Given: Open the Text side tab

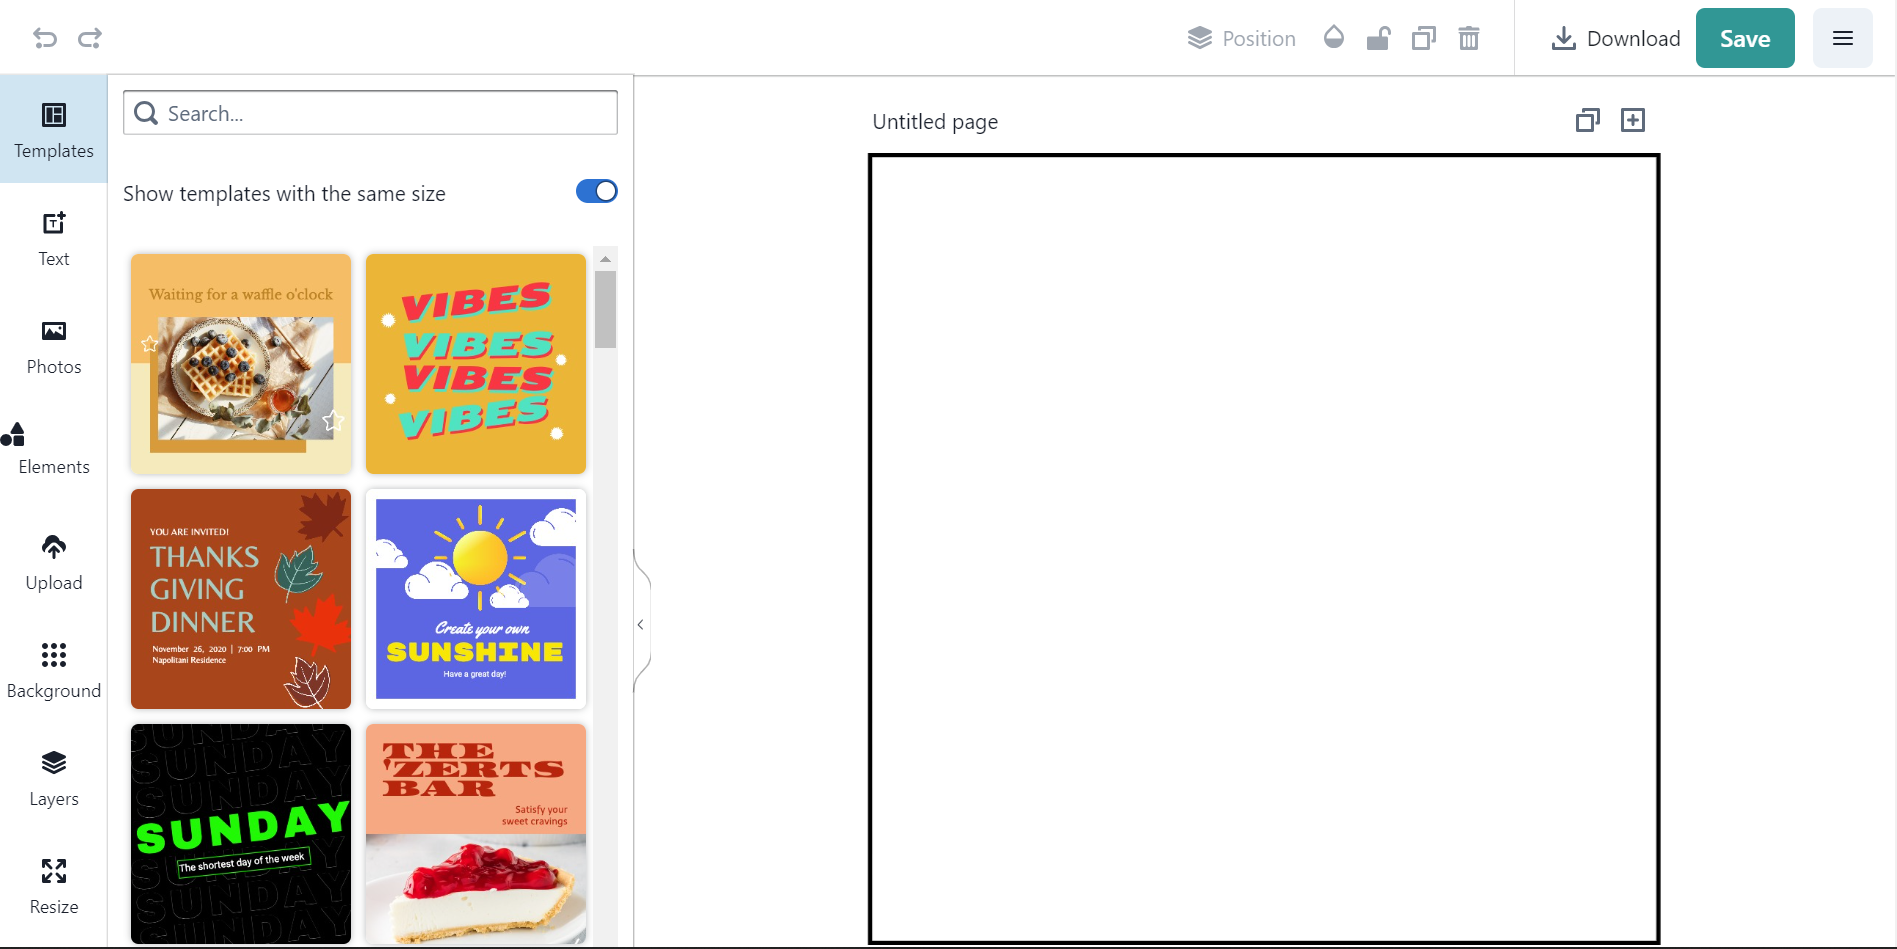Looking at the screenshot, I should click(x=54, y=238).
